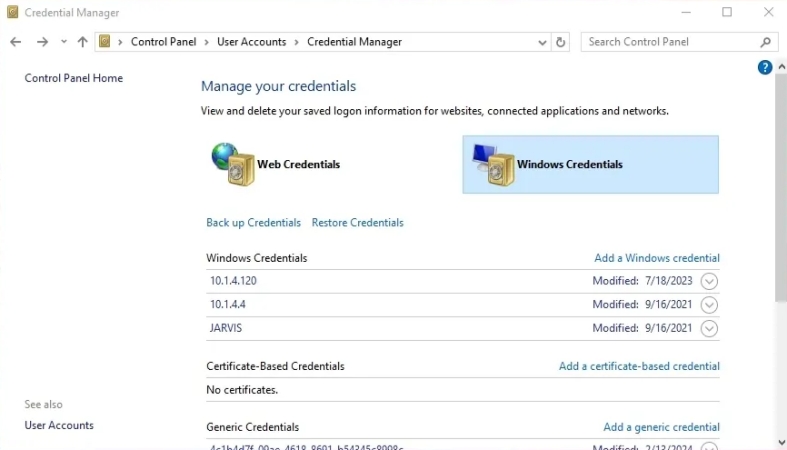This screenshot has width=787, height=450.
Task: Click the search magnifier icon
Action: (765, 43)
